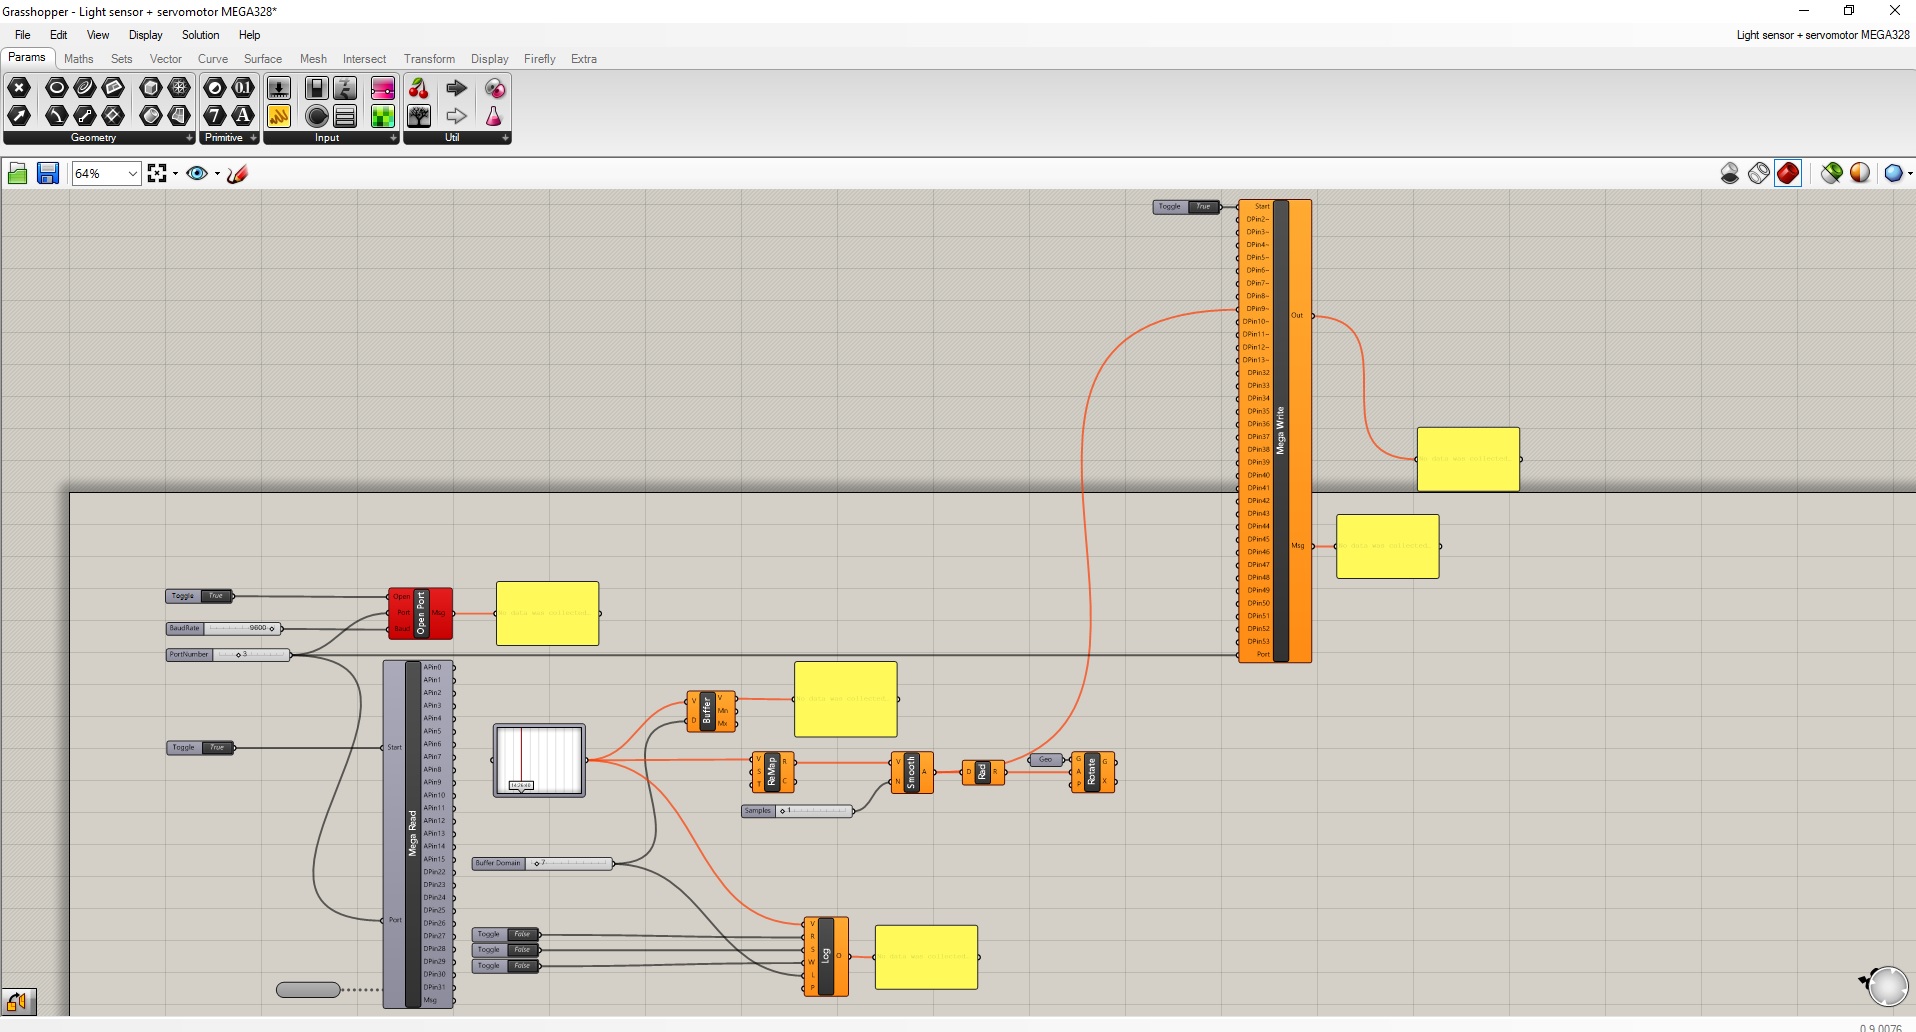Pick the Integer 7 primitive icon
Image resolution: width=1916 pixels, height=1032 pixels.
pyautogui.click(x=215, y=116)
